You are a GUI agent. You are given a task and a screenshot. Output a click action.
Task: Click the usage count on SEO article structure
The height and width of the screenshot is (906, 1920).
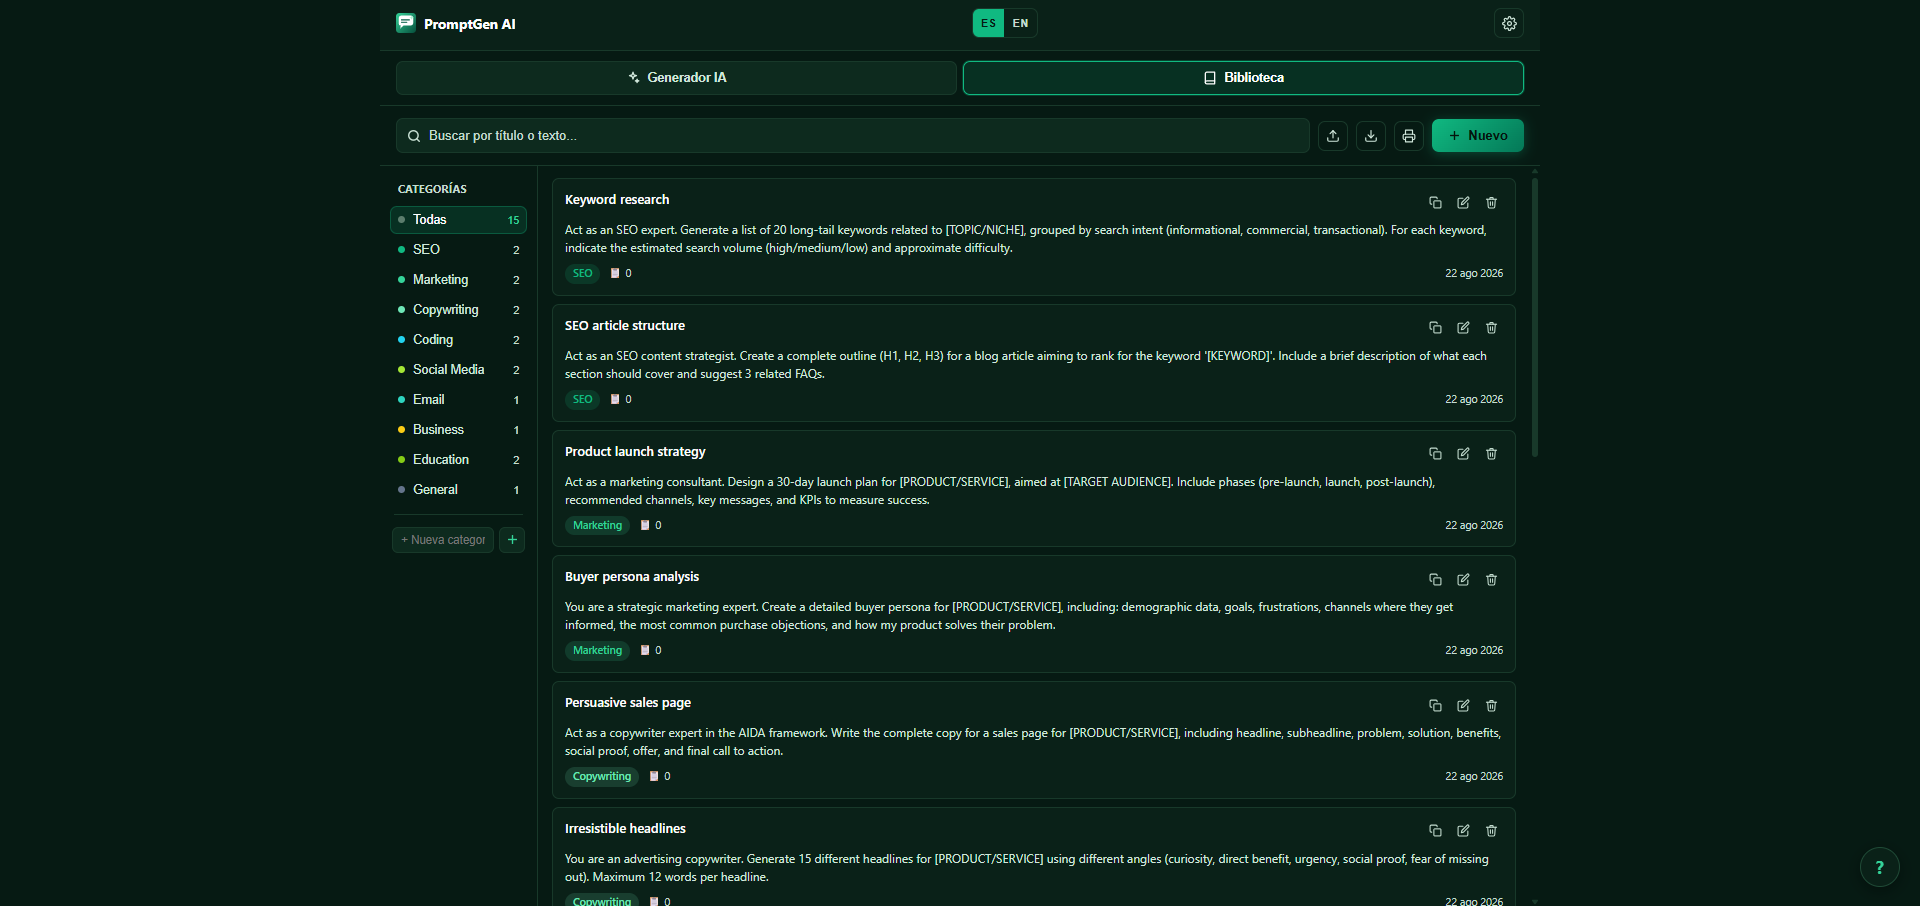(621, 400)
